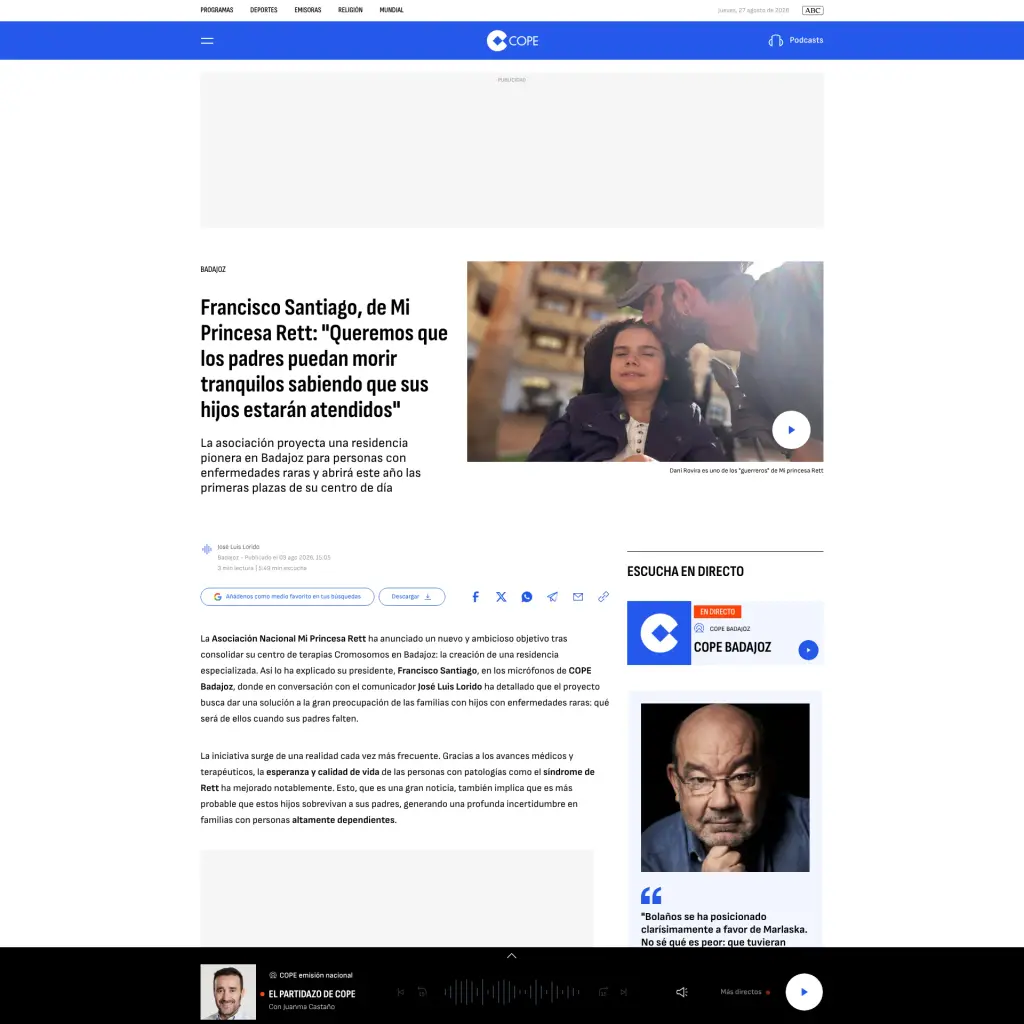Viewport: 1024px width, 1024px height.
Task: Read the Bolaños quote opinion piece
Action: tap(724, 929)
